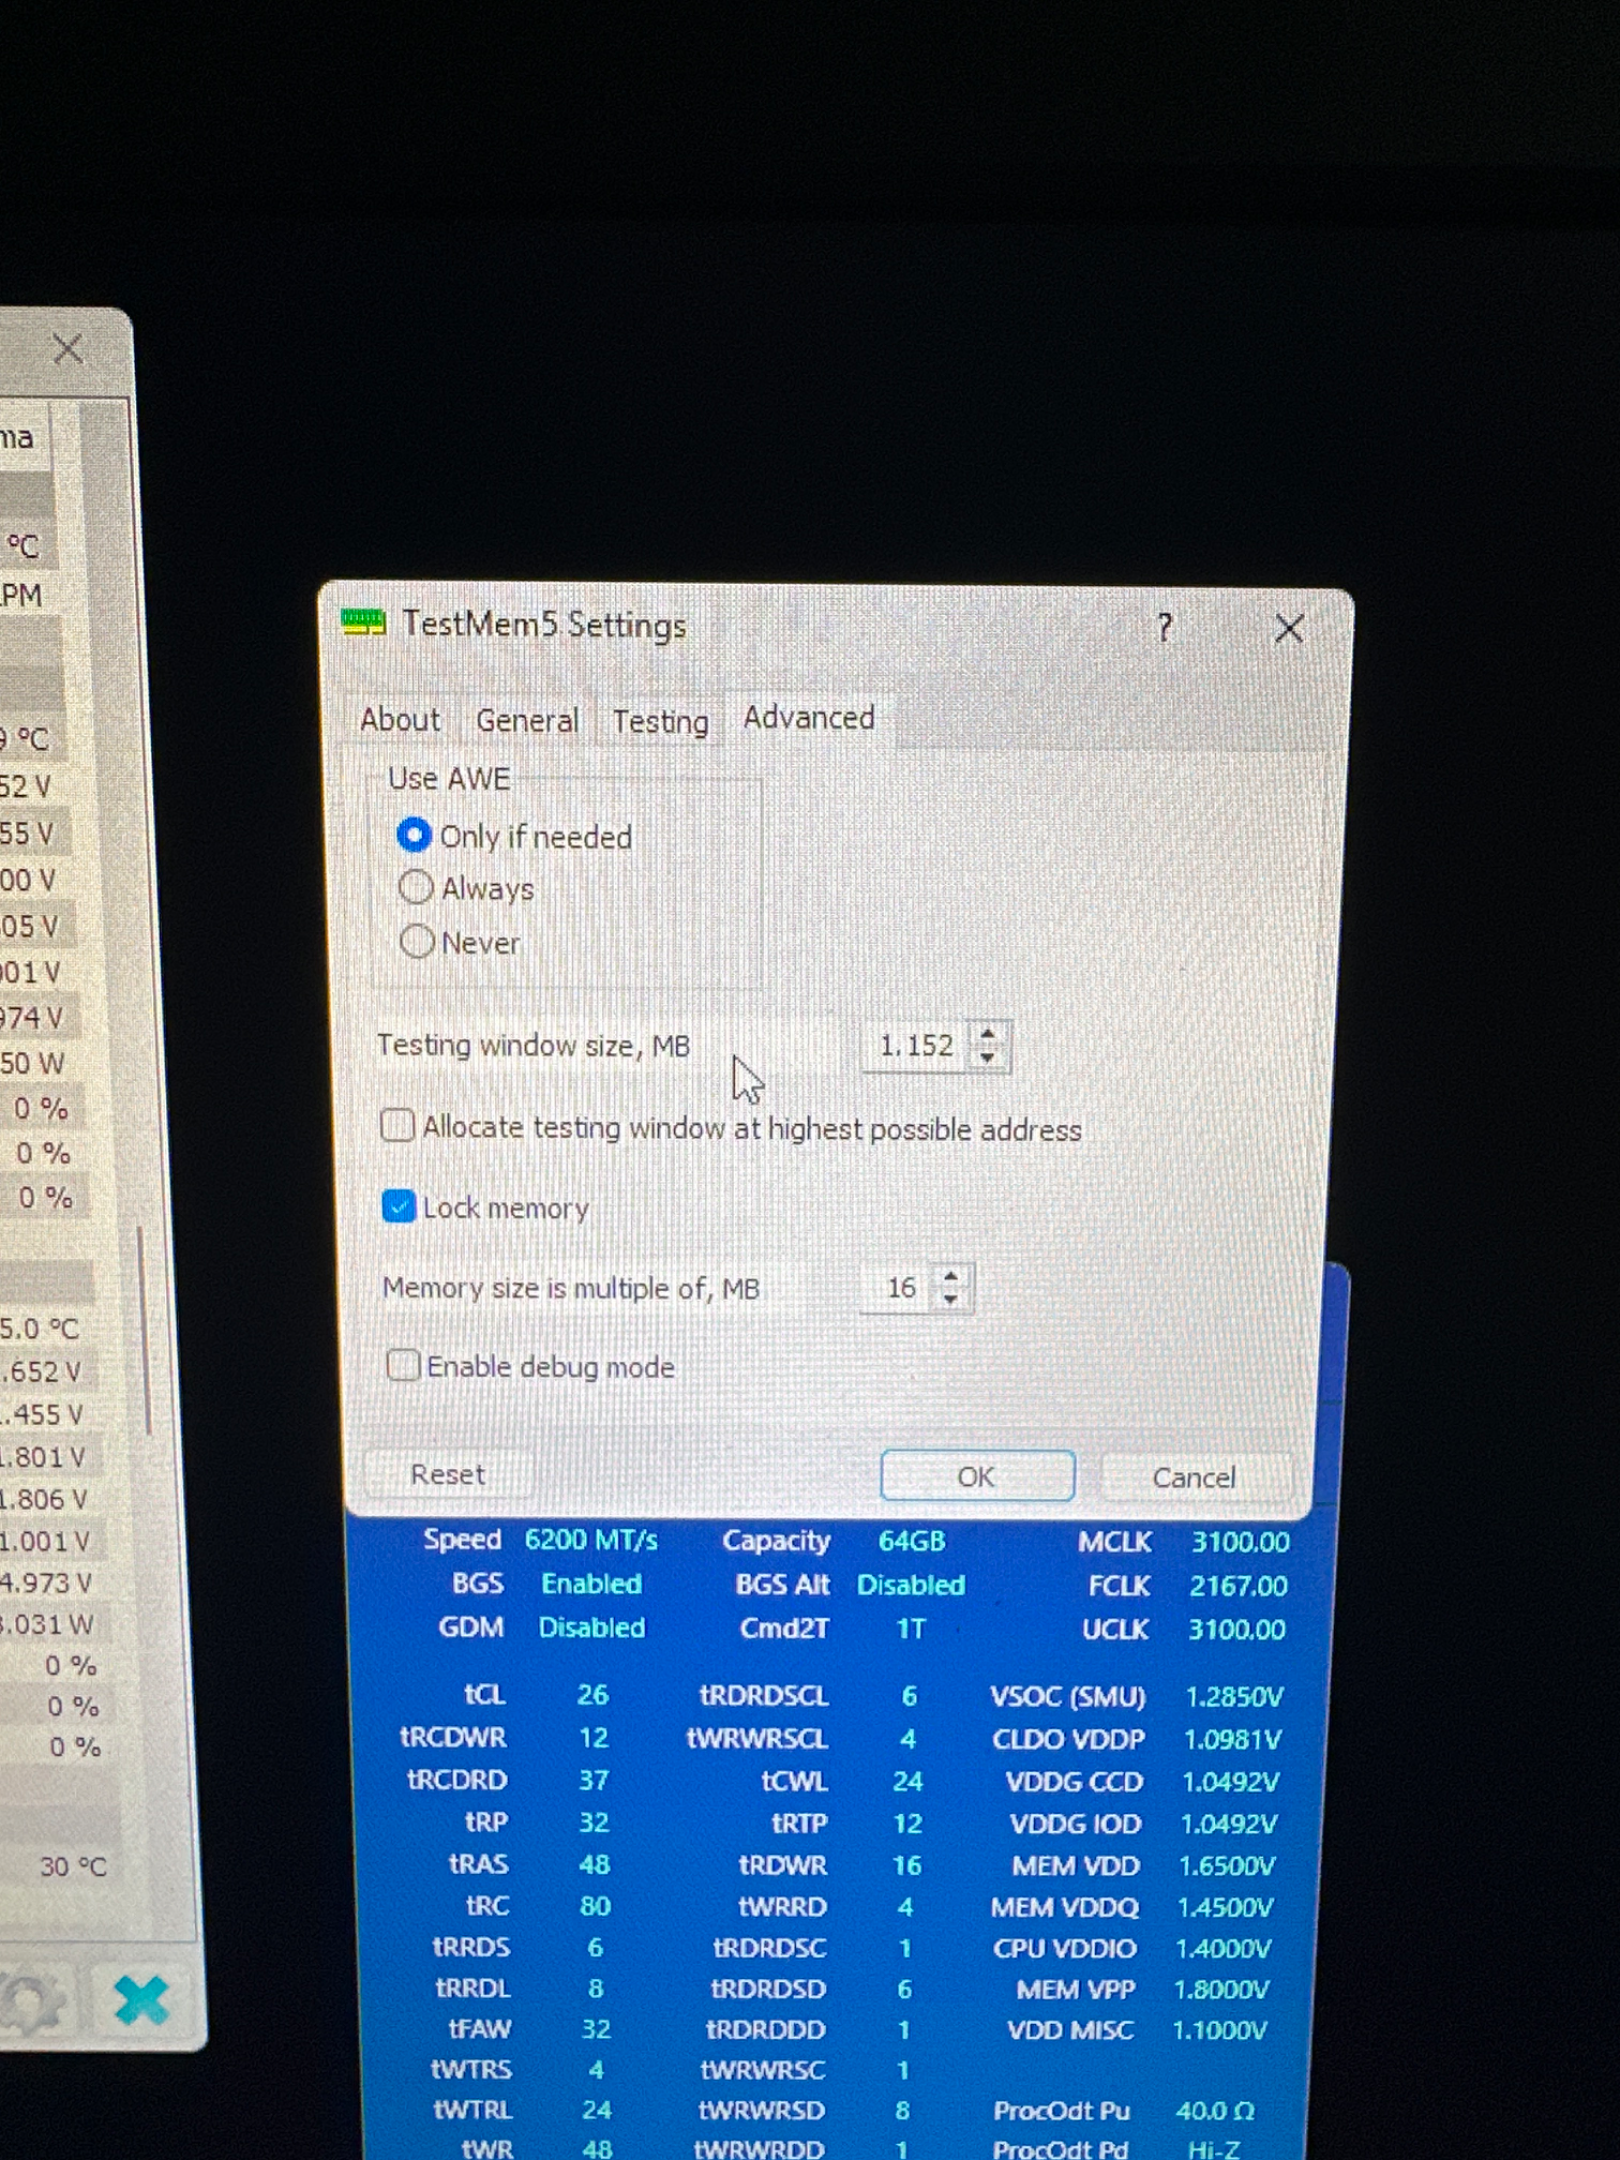Switch to the General tab
Image resolution: width=1620 pixels, height=2160 pixels.
pos(527,720)
